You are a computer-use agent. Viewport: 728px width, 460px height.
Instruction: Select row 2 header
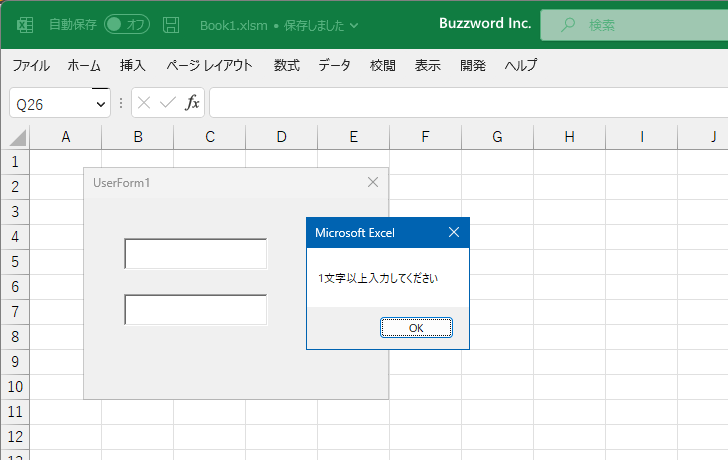point(15,187)
